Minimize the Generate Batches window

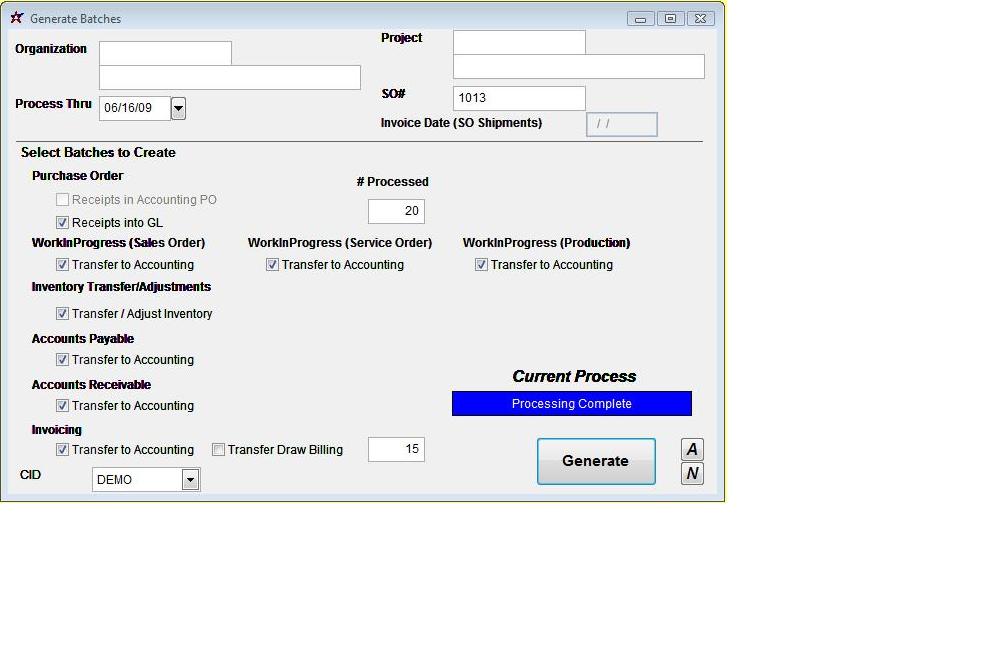tap(640, 19)
